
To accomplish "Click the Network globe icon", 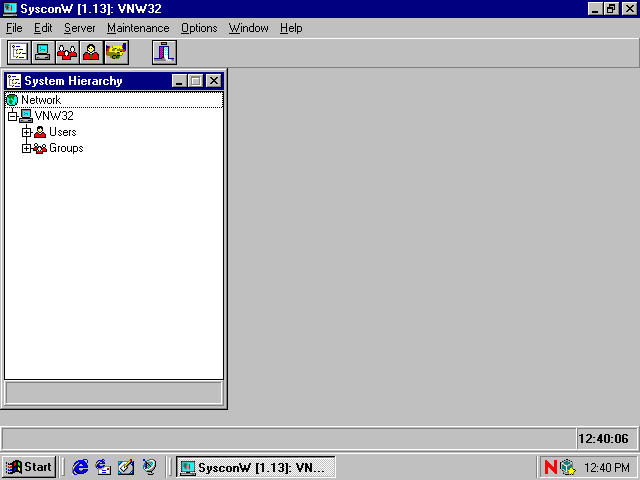I will click(12, 100).
